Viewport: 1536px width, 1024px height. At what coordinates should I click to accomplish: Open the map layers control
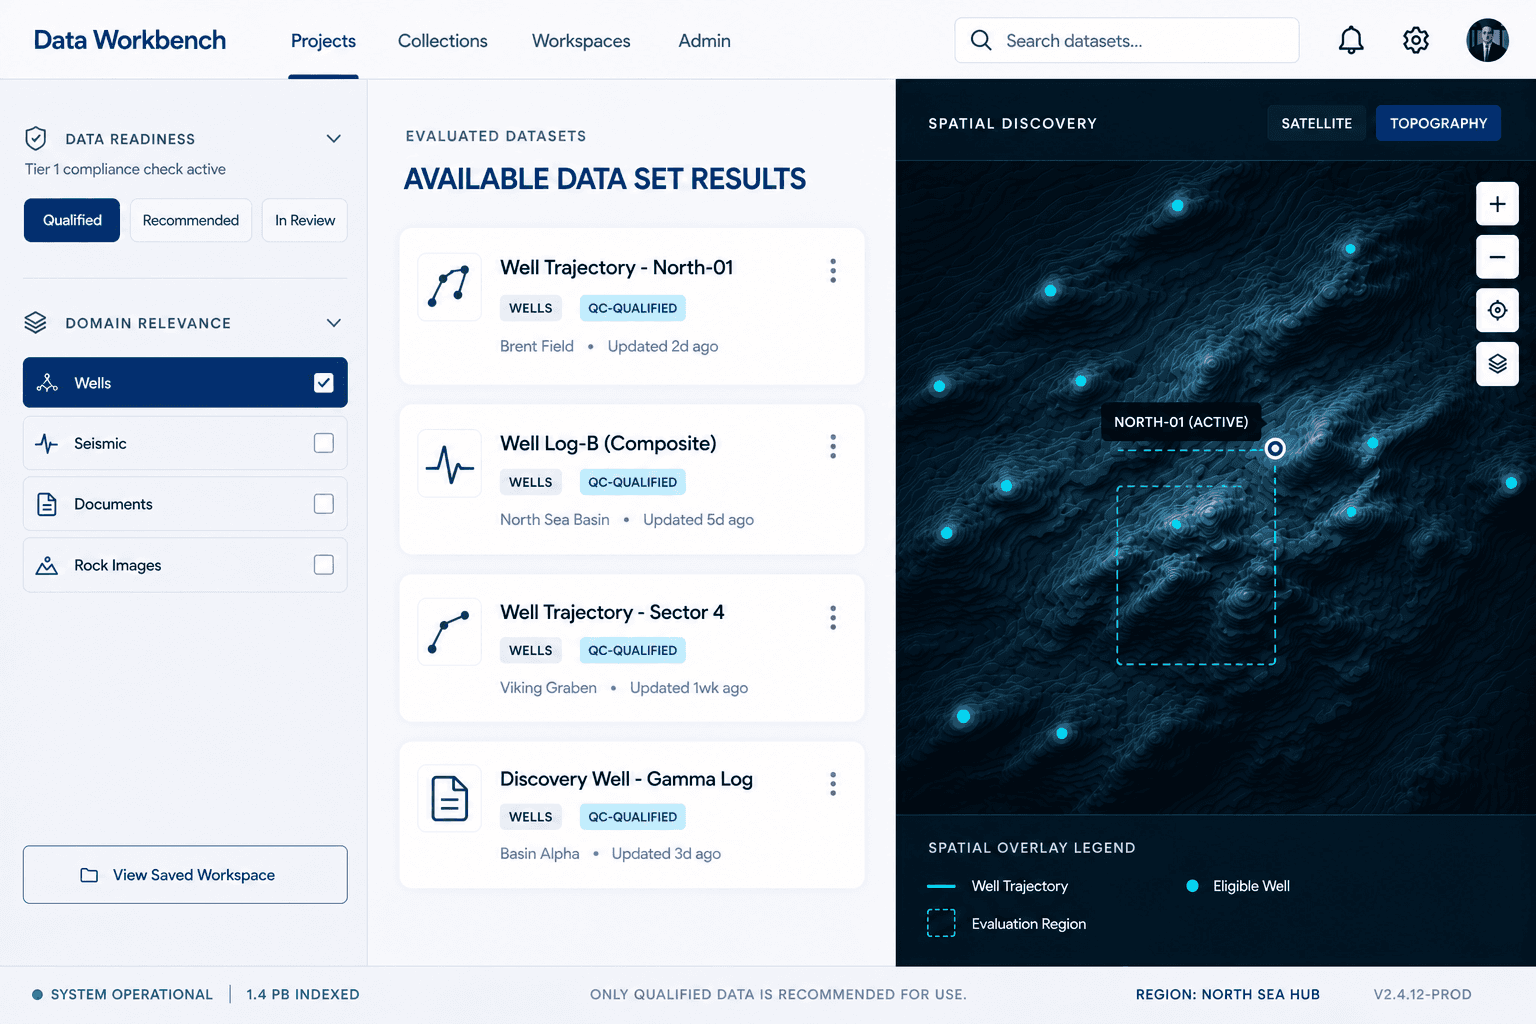[1497, 364]
